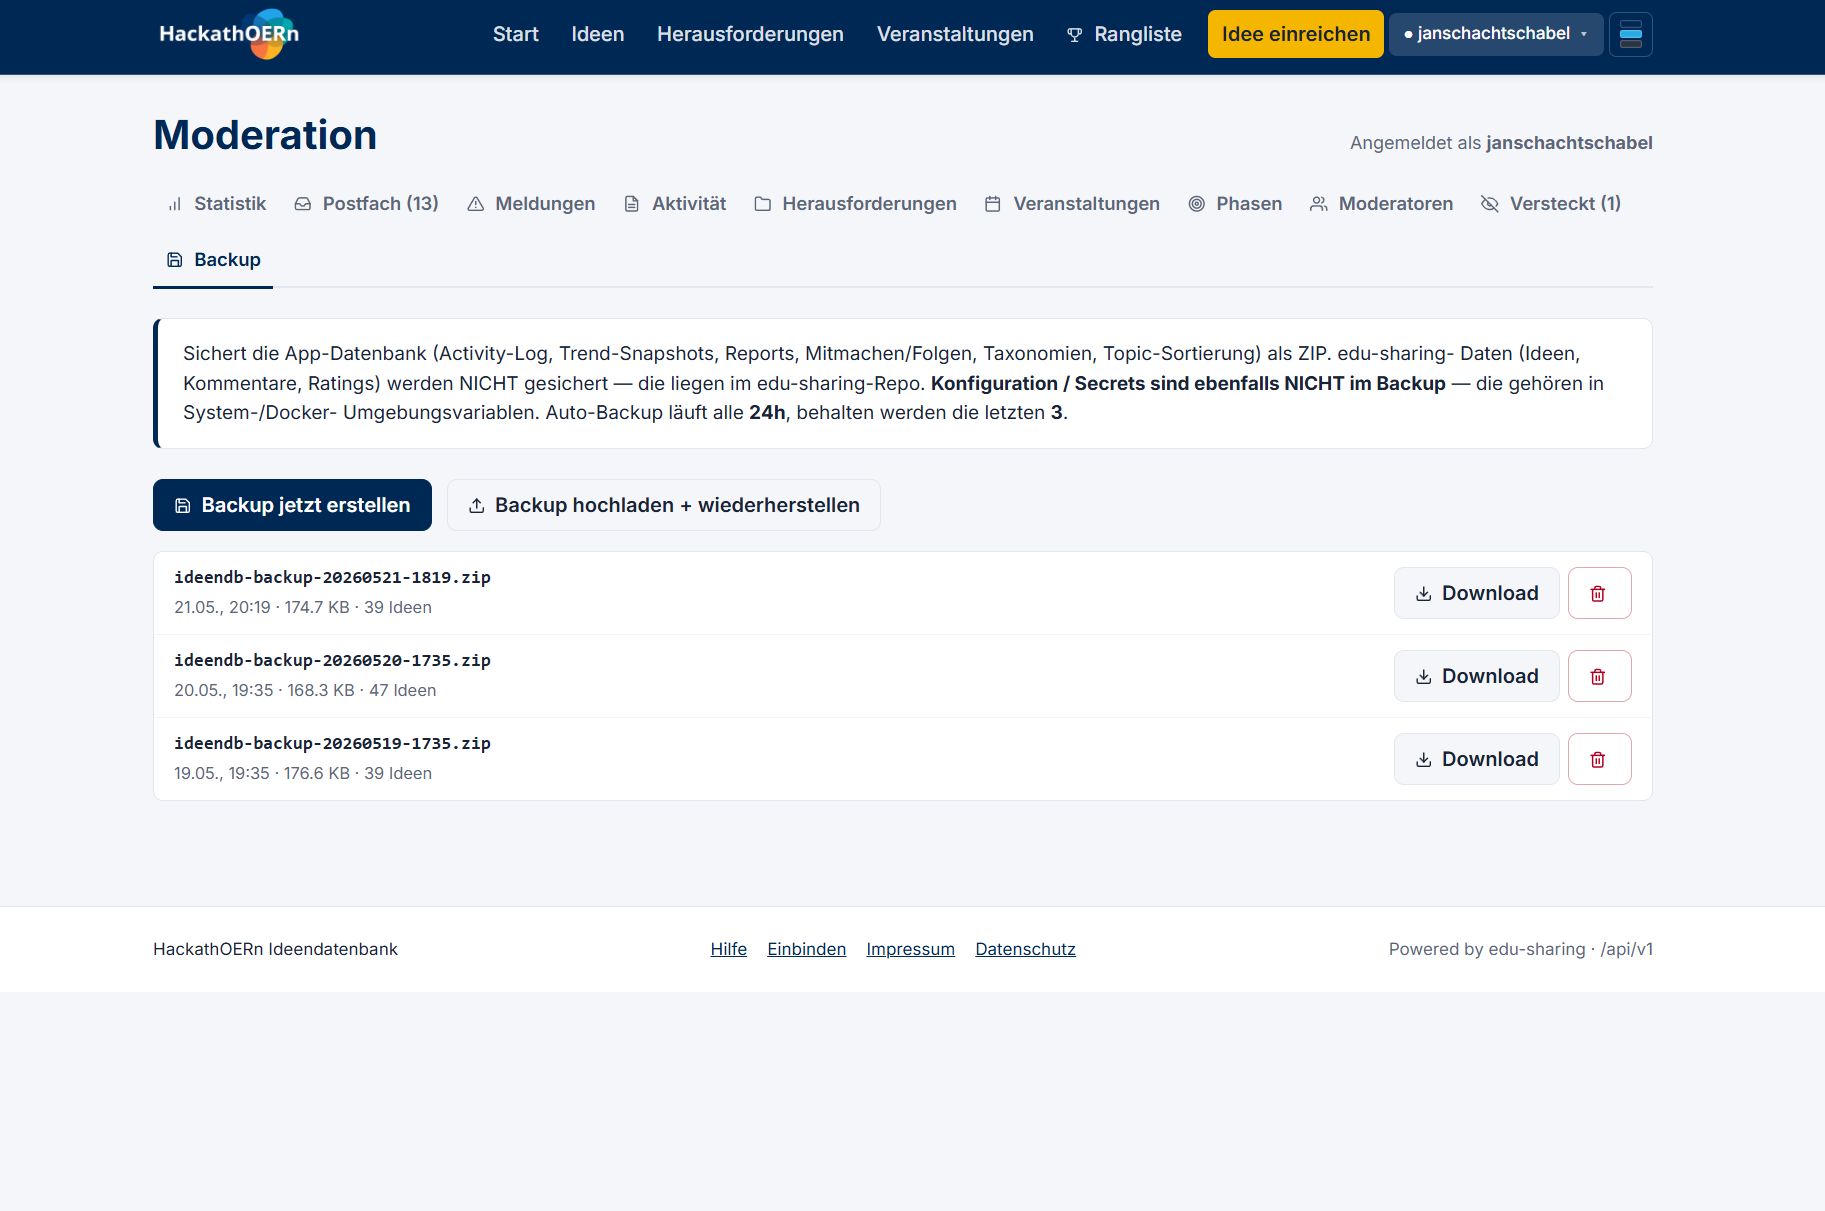
Task: Select filename ideendb-backup-20260519-1735.zip
Action: pos(332,743)
